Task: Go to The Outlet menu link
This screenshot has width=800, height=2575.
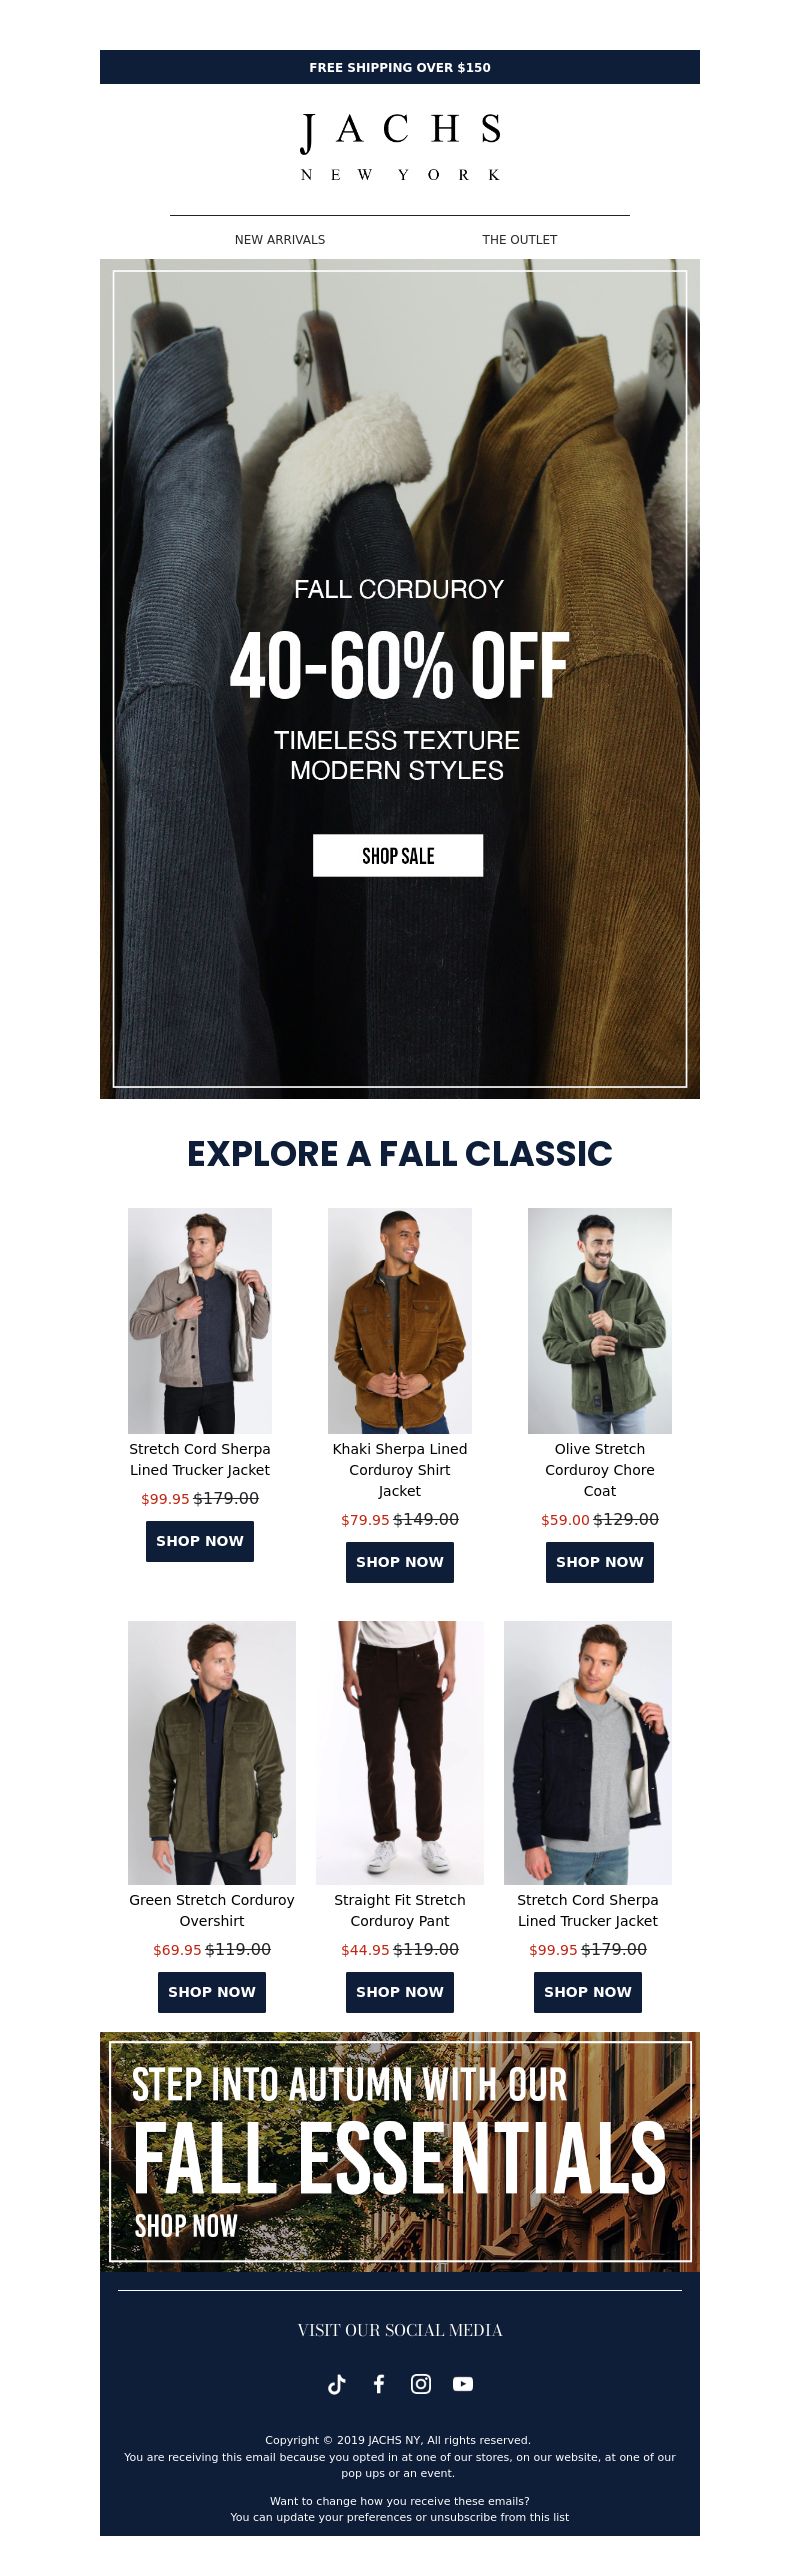Action: (x=520, y=240)
